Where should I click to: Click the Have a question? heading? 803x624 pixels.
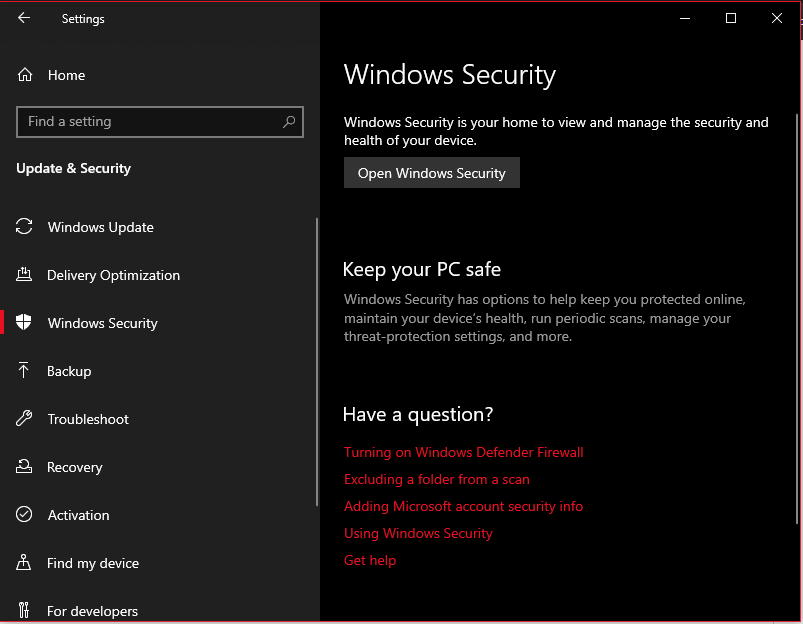click(418, 414)
